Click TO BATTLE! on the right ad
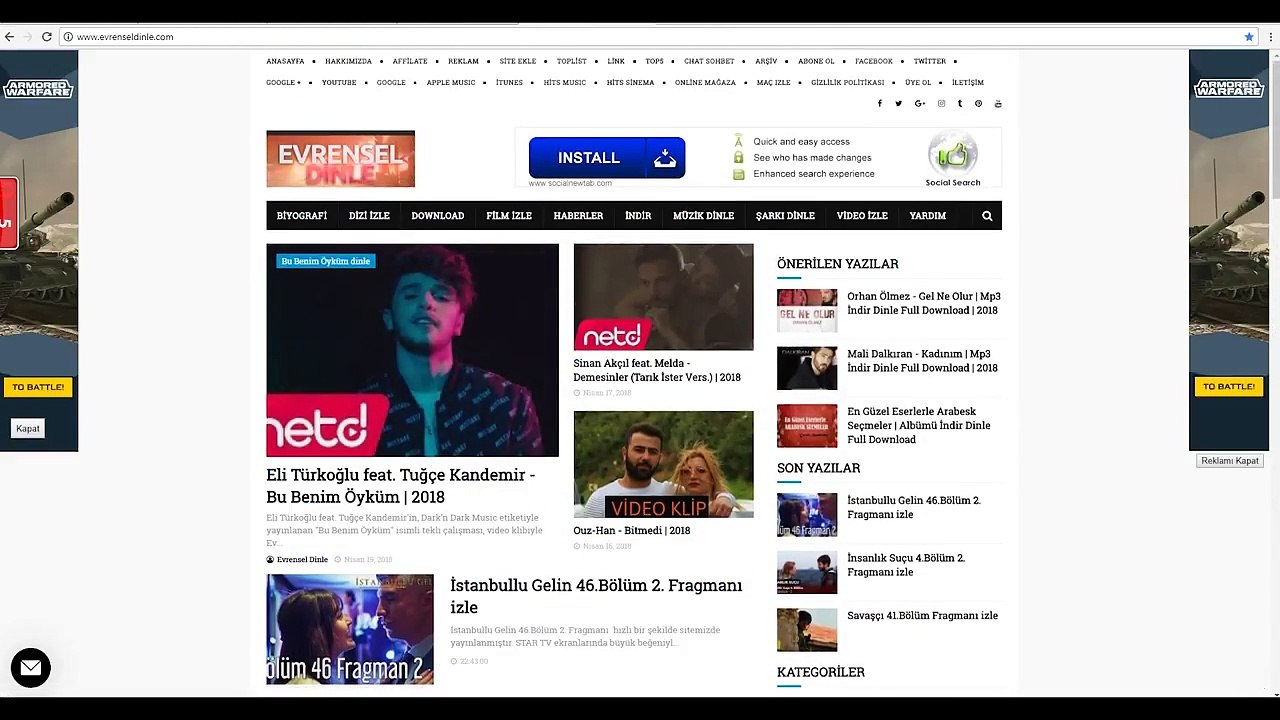The height and width of the screenshot is (720, 1280). point(1228,387)
